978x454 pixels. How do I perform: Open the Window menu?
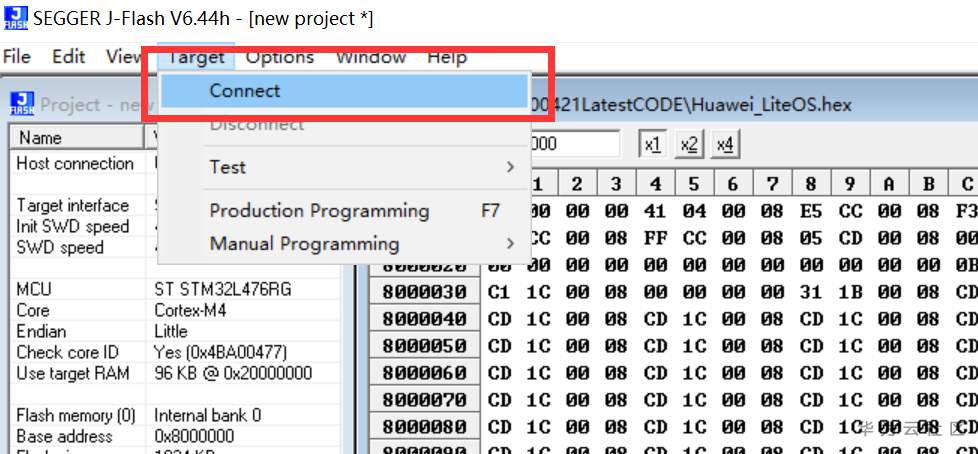(371, 57)
